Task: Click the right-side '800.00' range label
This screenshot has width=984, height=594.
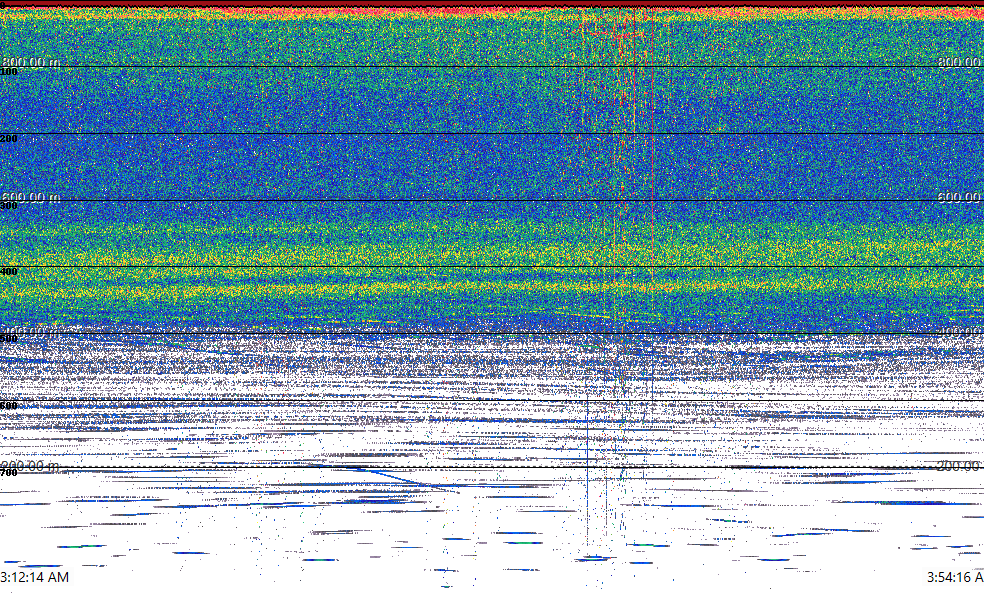Action: tap(958, 61)
